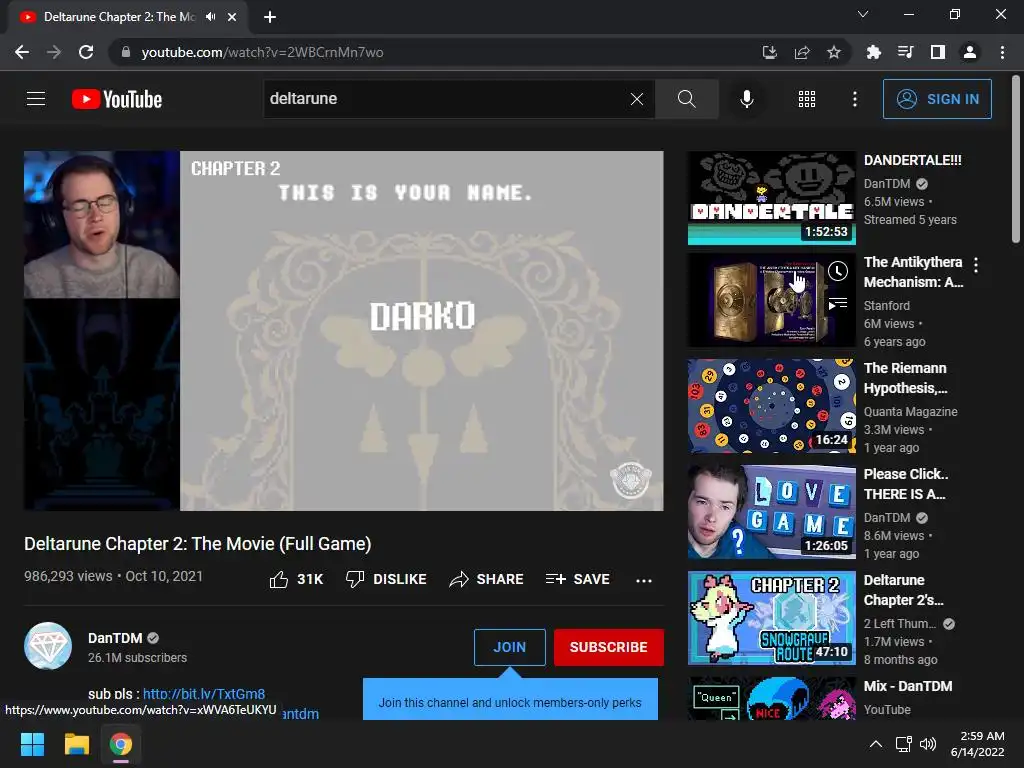Open Chrome three-dot menu
This screenshot has width=1024, height=768.
coord(1002,52)
